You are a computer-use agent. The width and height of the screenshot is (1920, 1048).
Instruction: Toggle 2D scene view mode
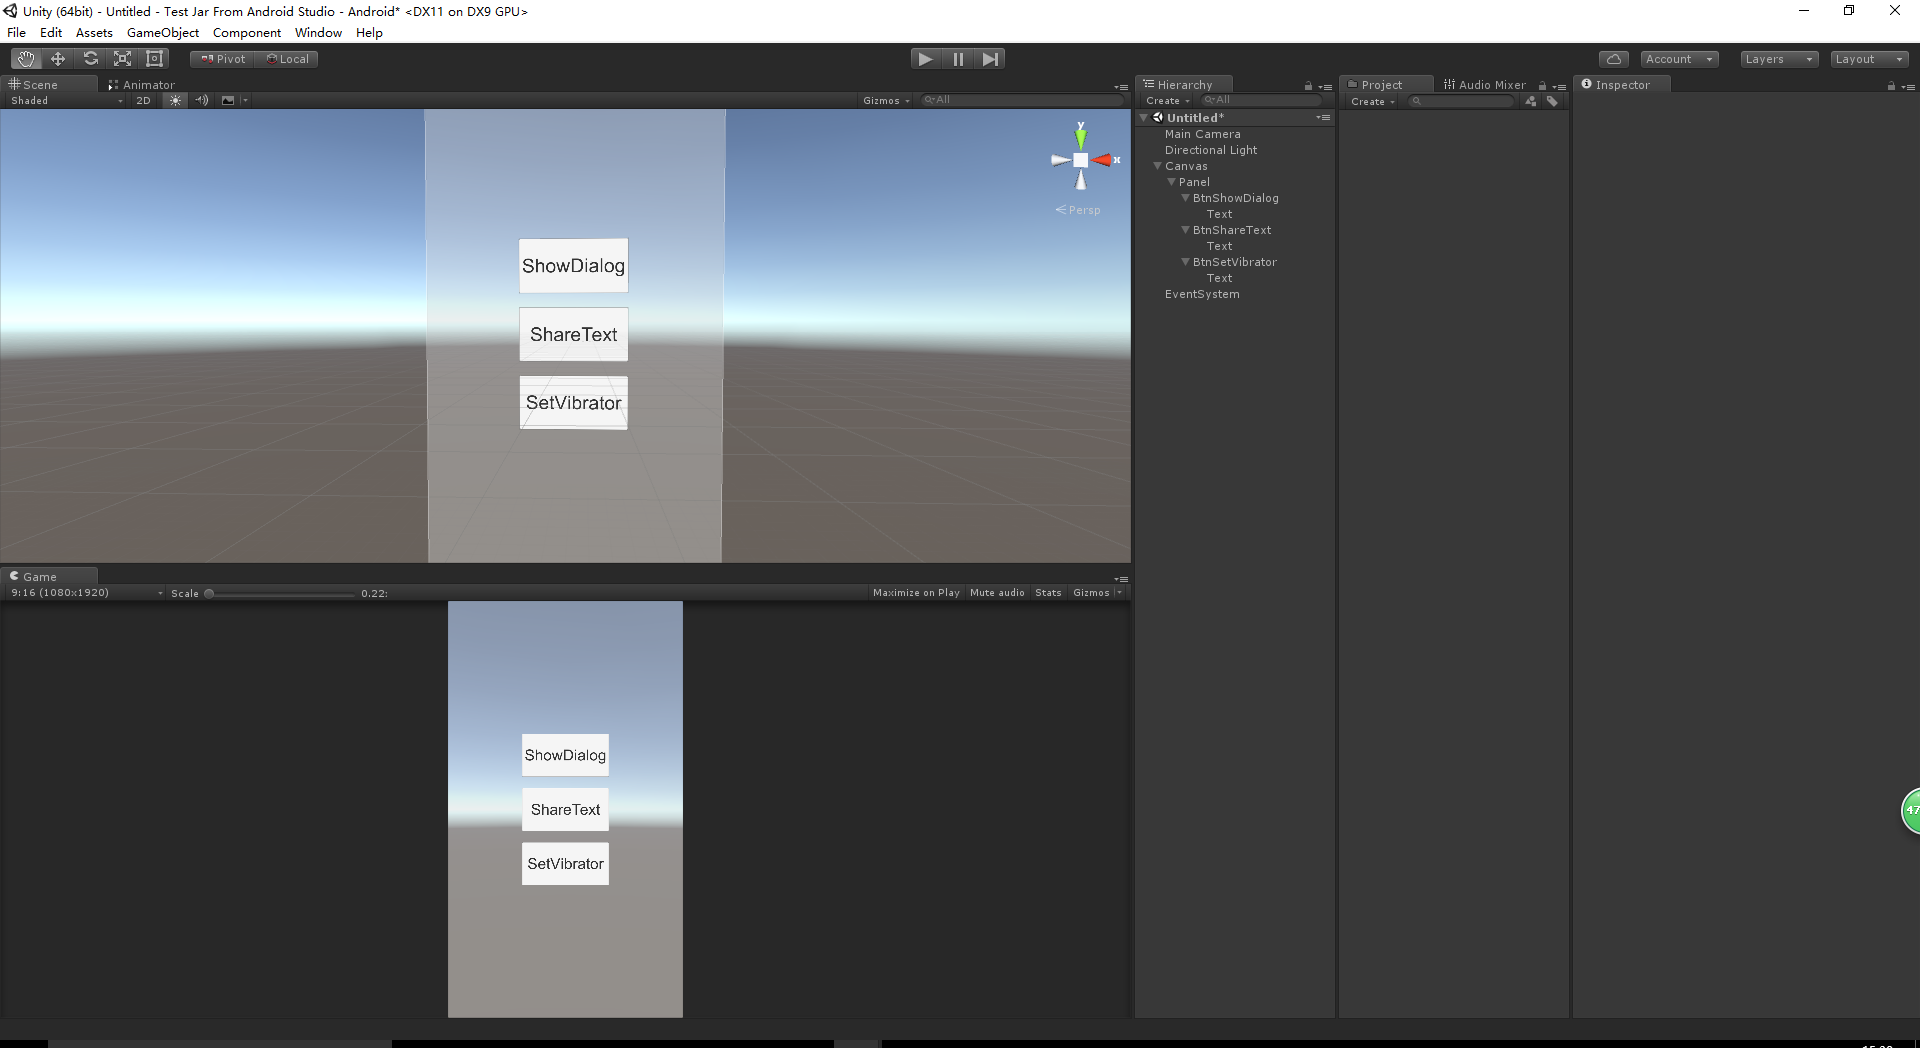143,100
